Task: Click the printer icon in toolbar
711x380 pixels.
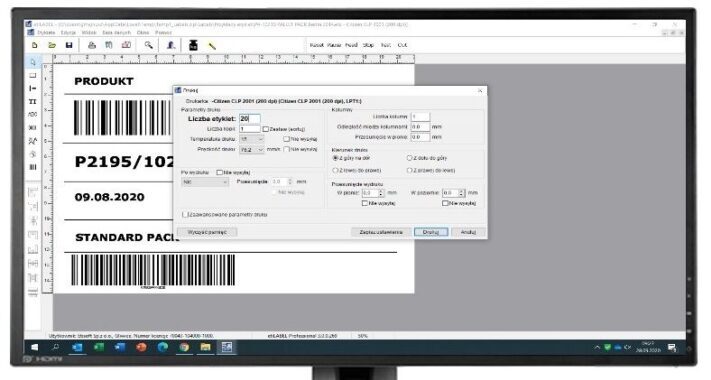Action: [92, 45]
